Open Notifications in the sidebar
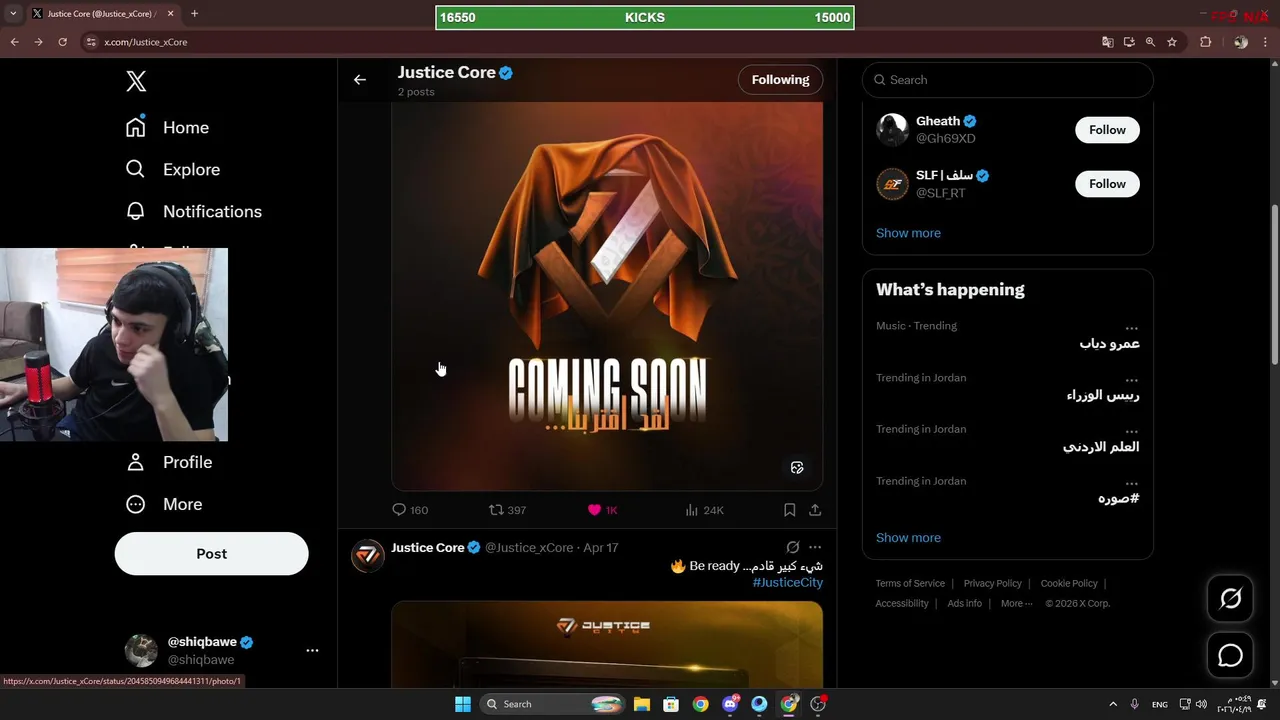Viewport: 1280px width, 720px height. point(193,211)
